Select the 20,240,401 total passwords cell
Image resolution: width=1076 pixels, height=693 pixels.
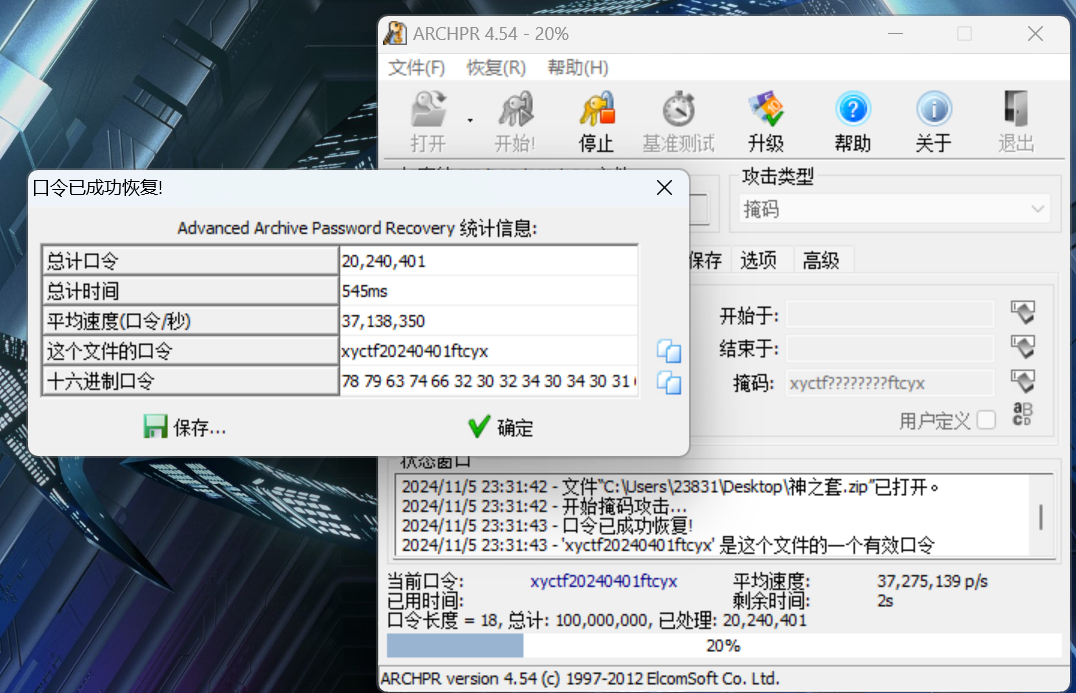(x=489, y=261)
